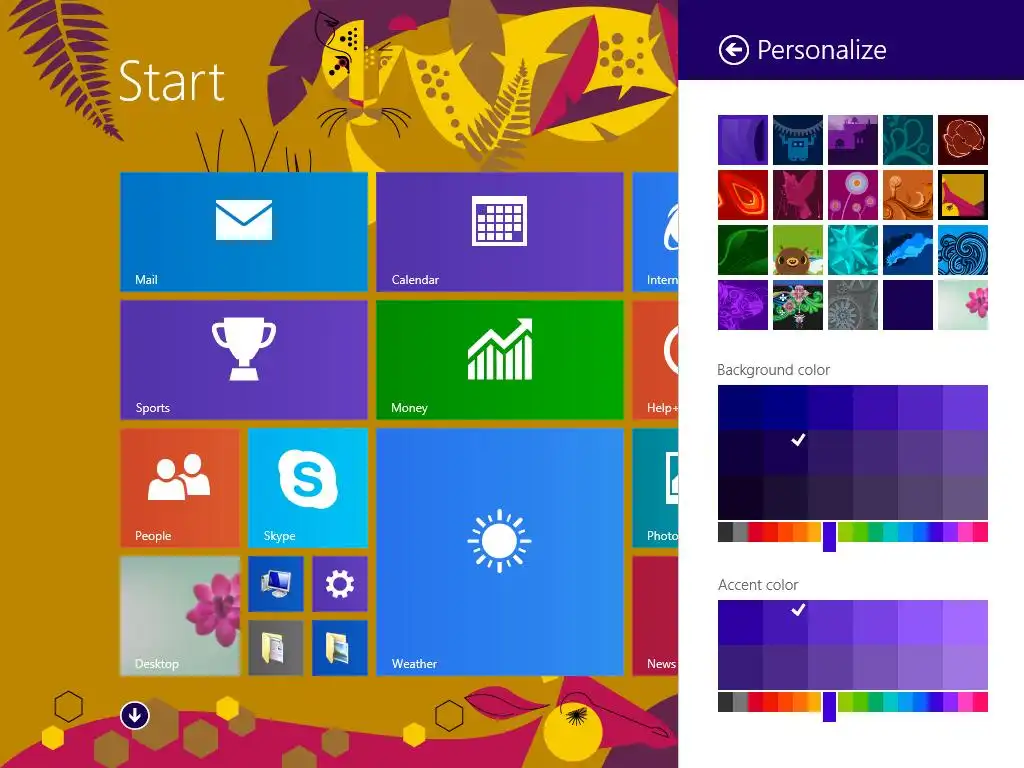This screenshot has width=1024, height=768.
Task: Choose the teal star crystal background
Action: (853, 250)
